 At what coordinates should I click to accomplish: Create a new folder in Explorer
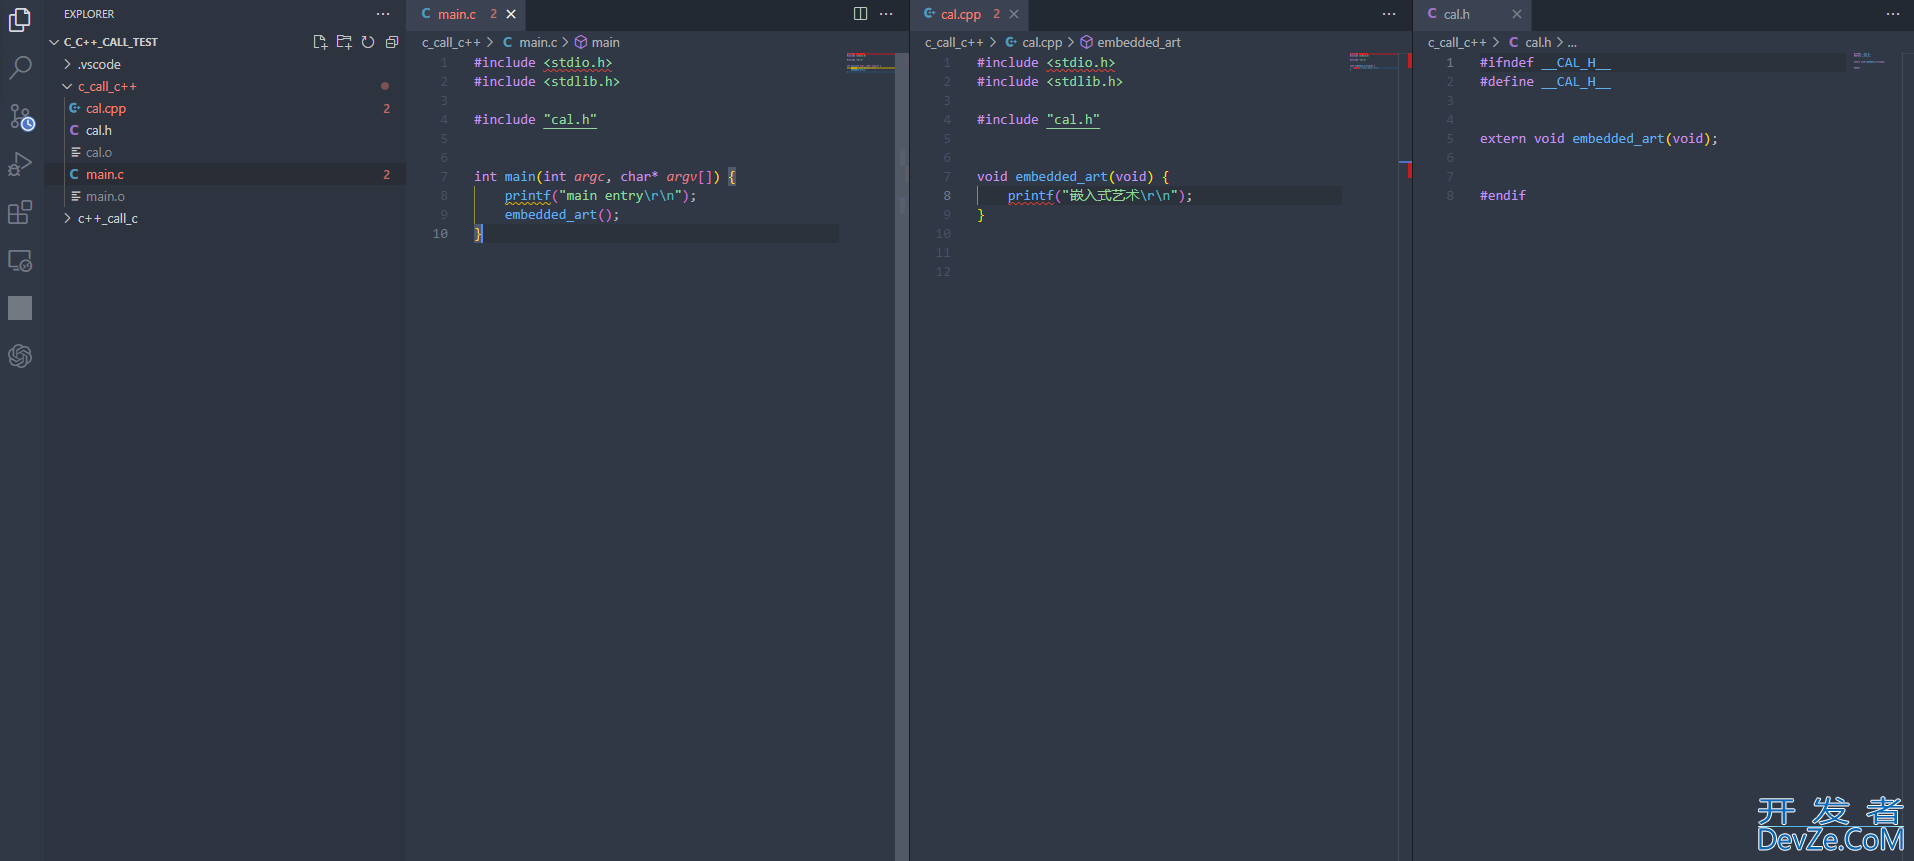[344, 42]
